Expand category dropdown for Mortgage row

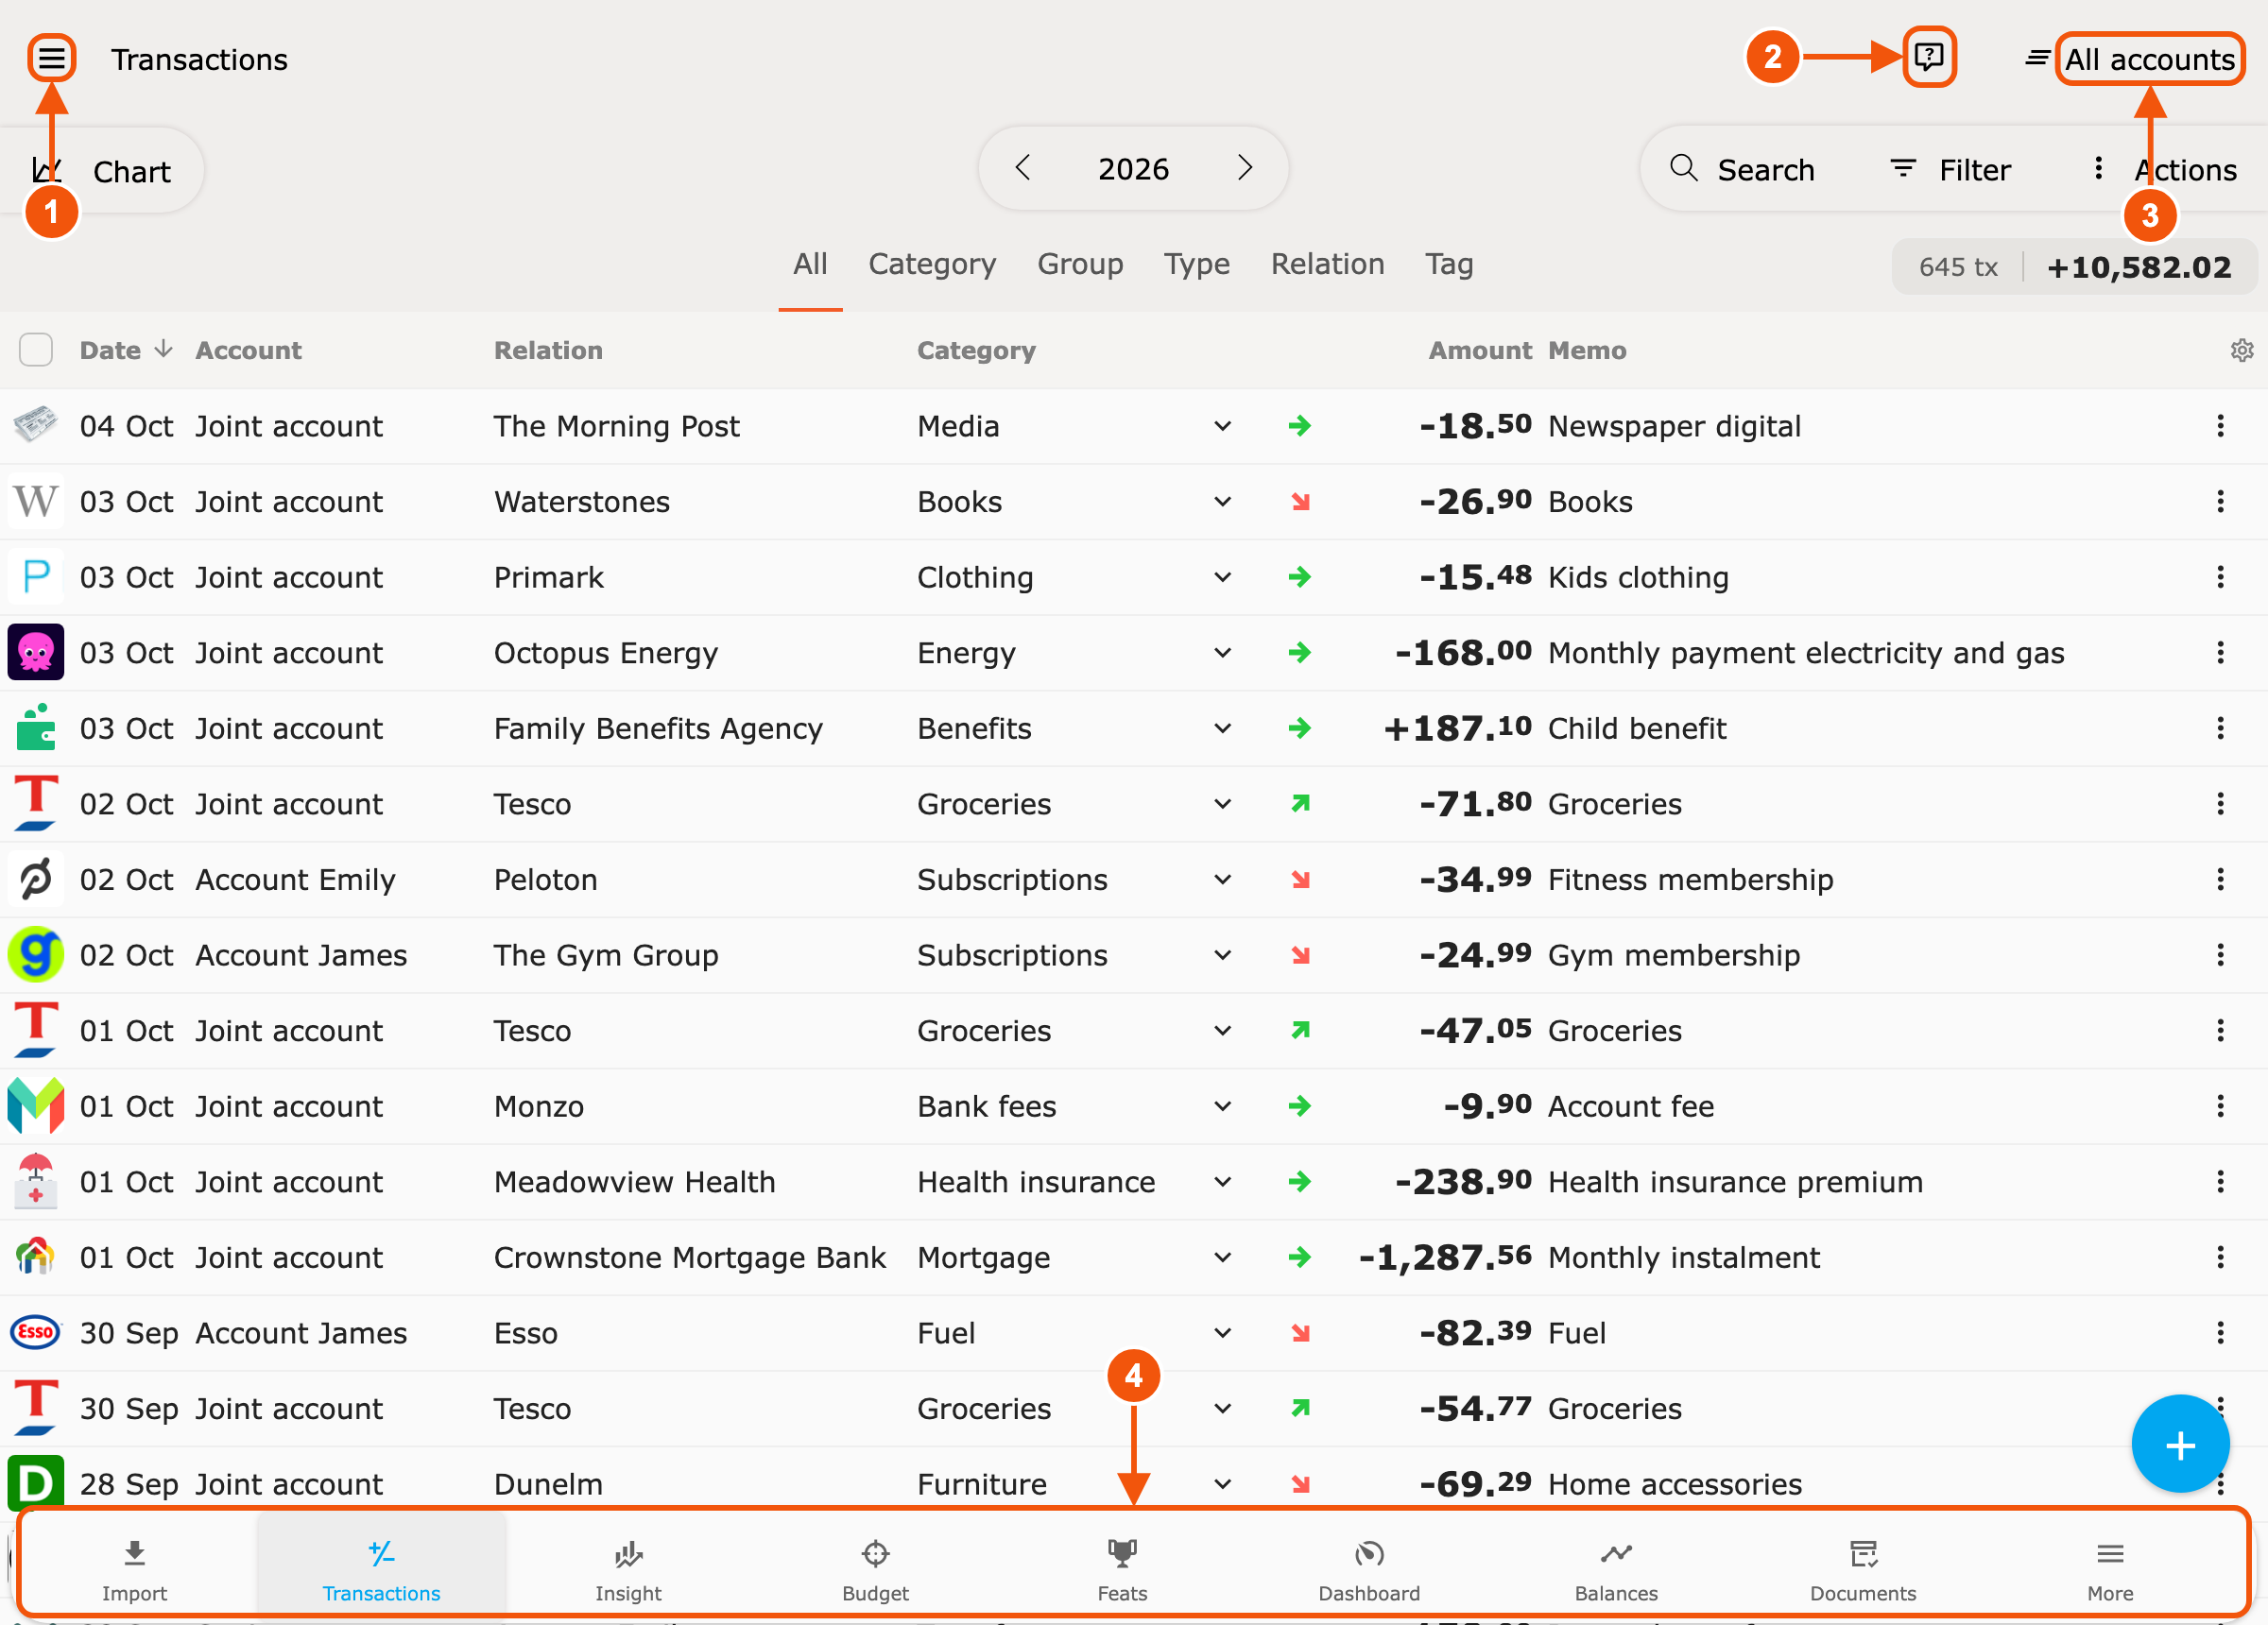click(x=1222, y=1257)
